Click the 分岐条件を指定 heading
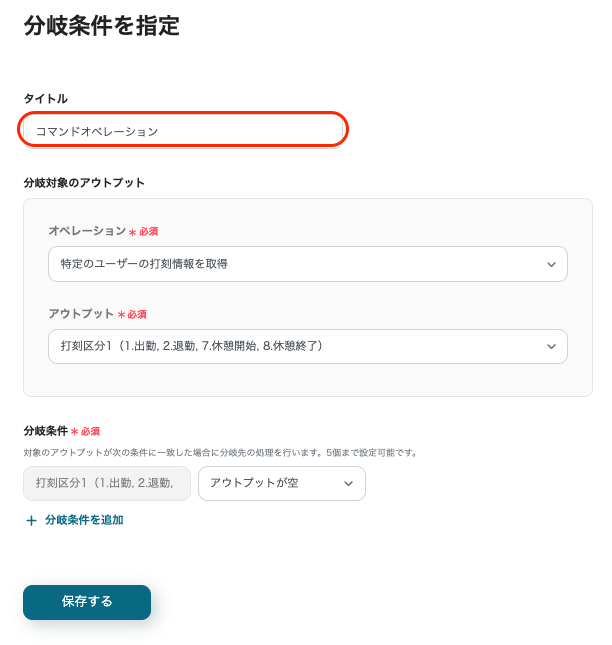Image resolution: width=612 pixels, height=645 pixels. coord(101,26)
